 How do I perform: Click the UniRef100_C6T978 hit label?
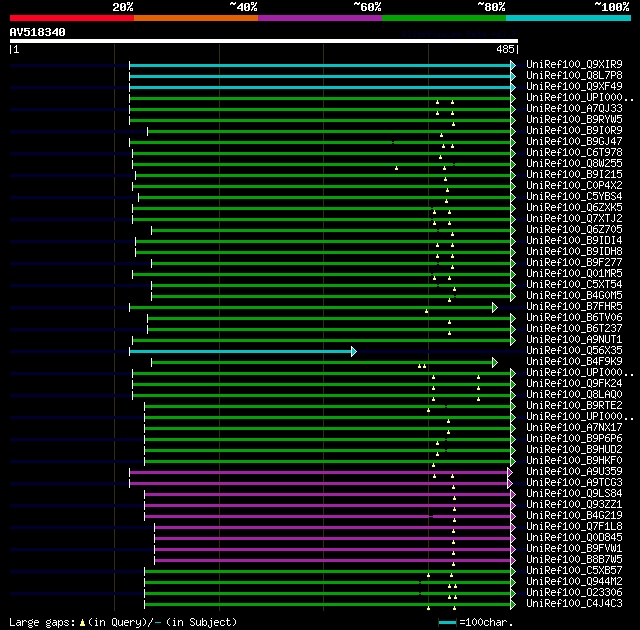[x=574, y=153]
